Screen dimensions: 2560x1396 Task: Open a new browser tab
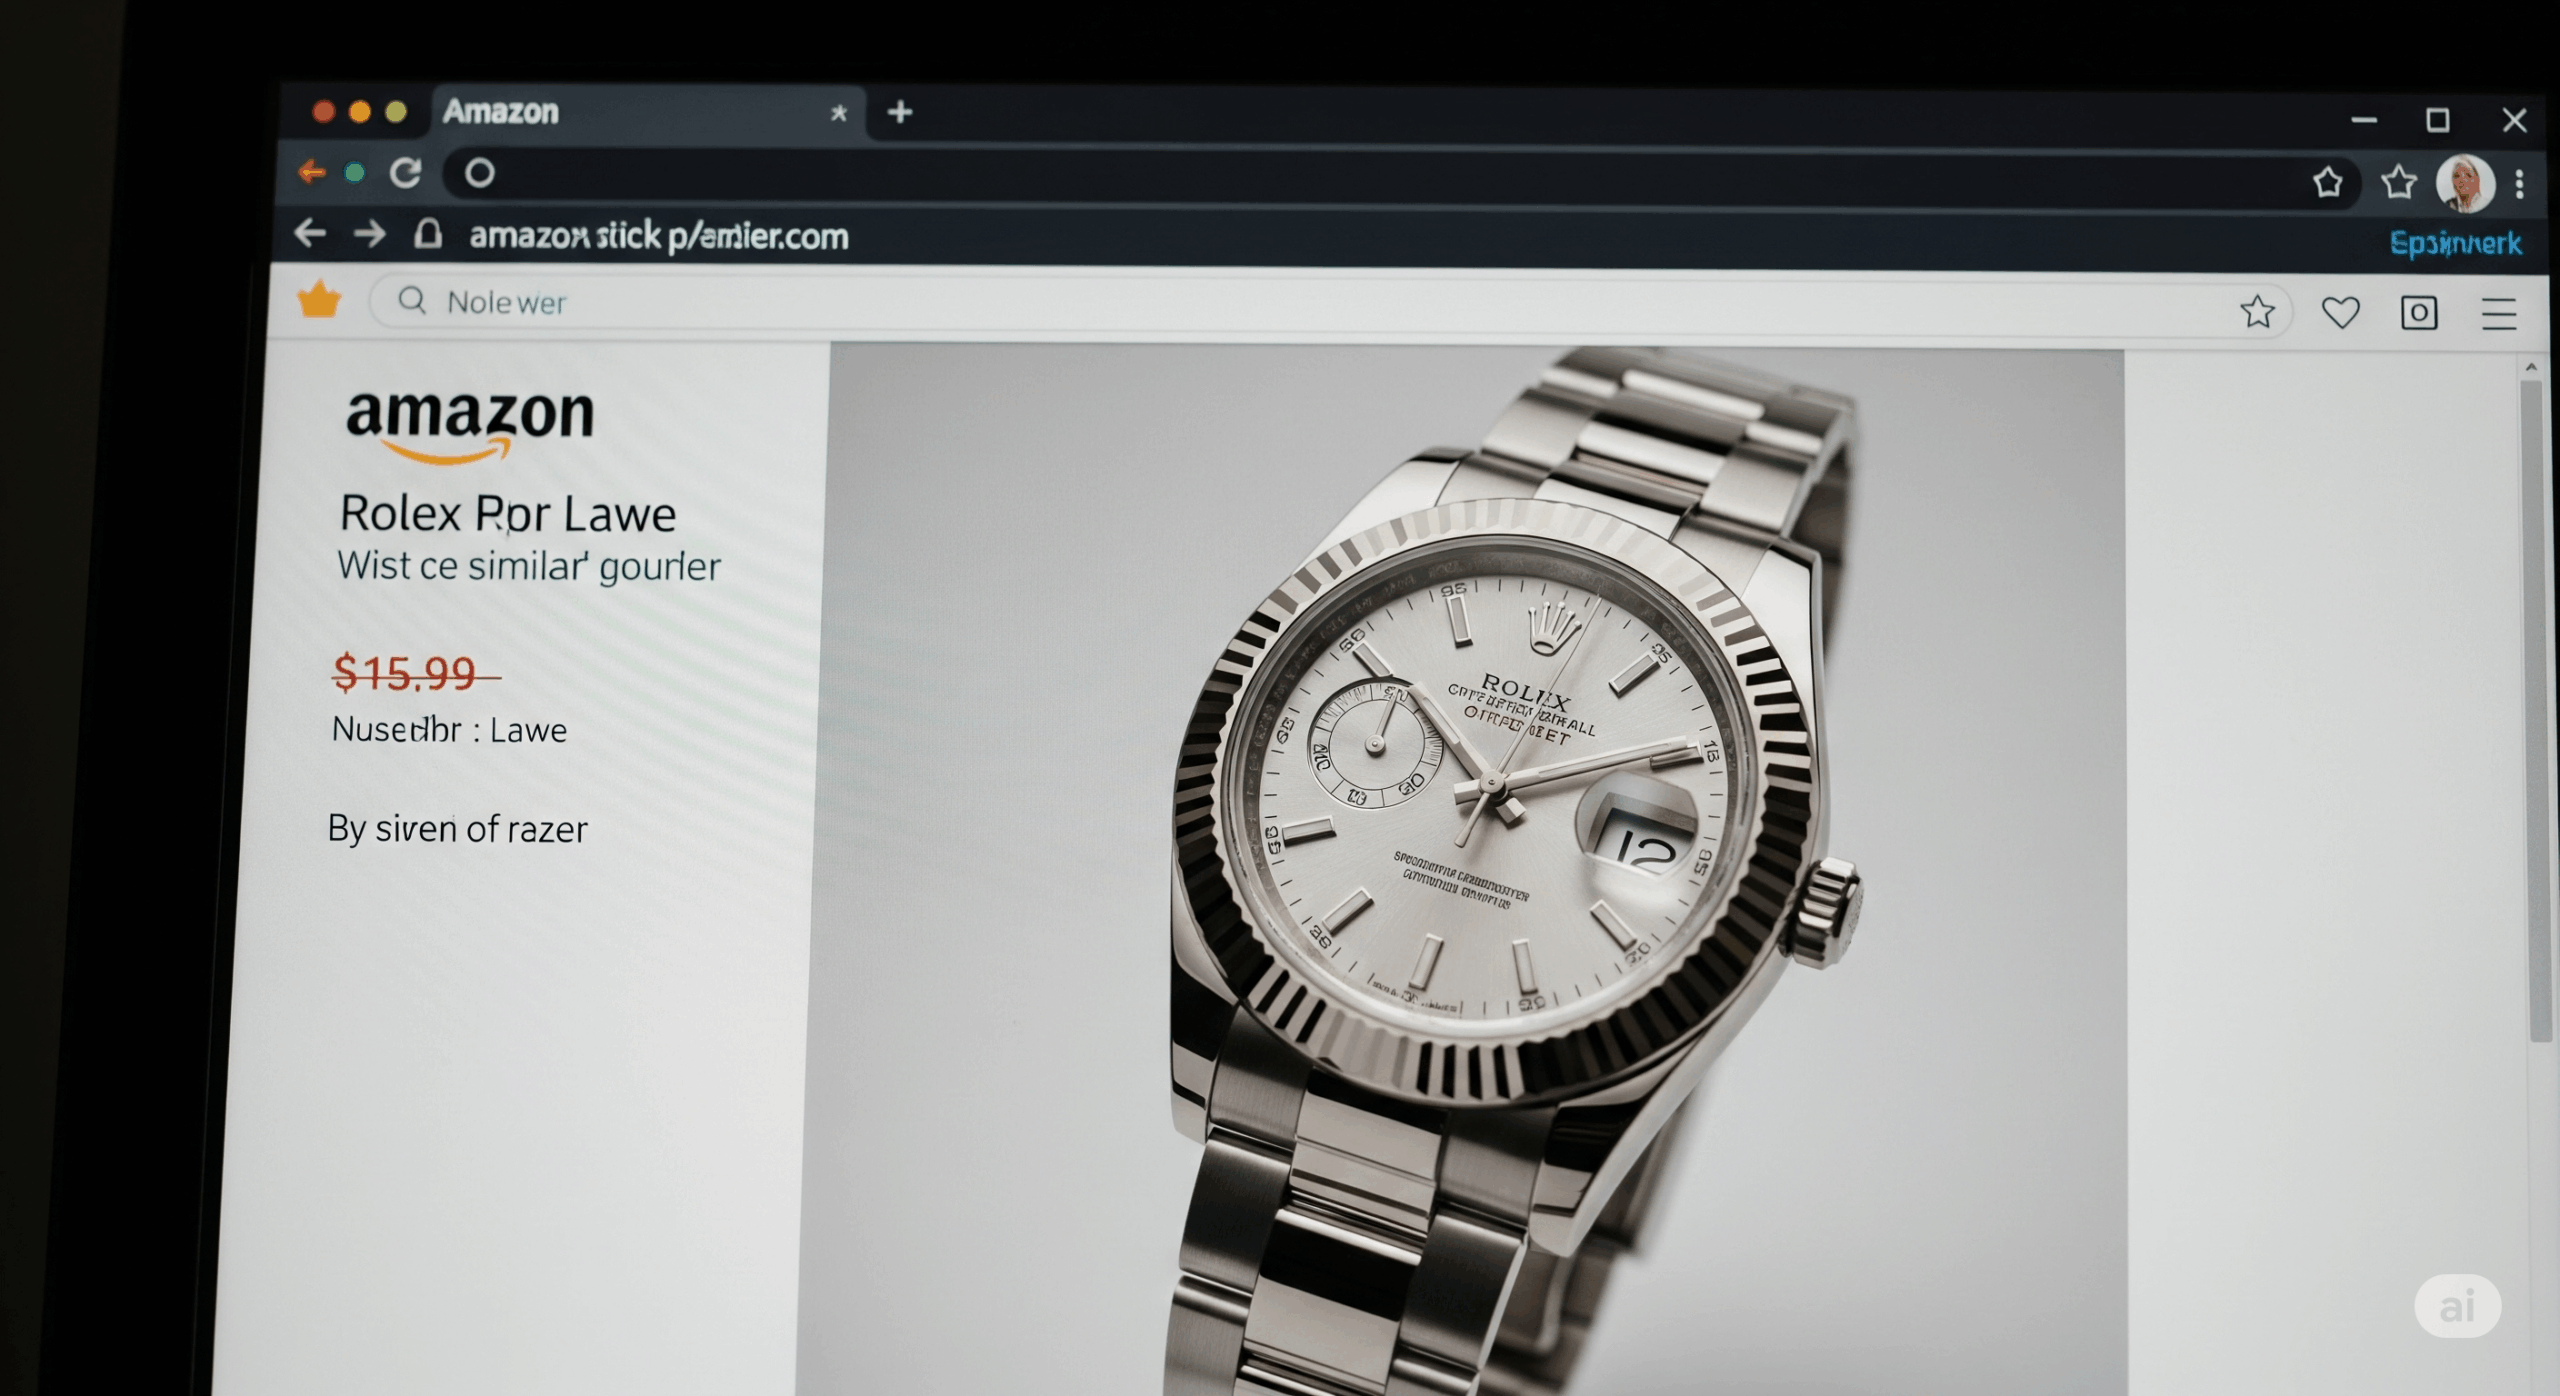click(900, 112)
